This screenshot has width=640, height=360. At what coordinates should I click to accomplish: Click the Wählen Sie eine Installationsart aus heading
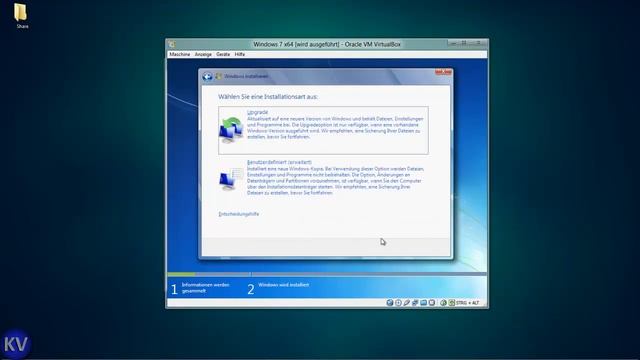[268, 97]
